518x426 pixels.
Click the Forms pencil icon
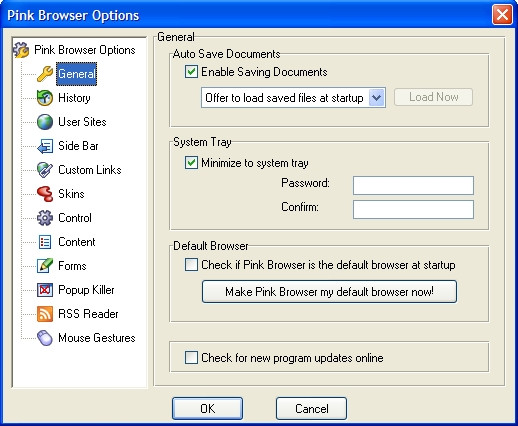(x=45, y=266)
